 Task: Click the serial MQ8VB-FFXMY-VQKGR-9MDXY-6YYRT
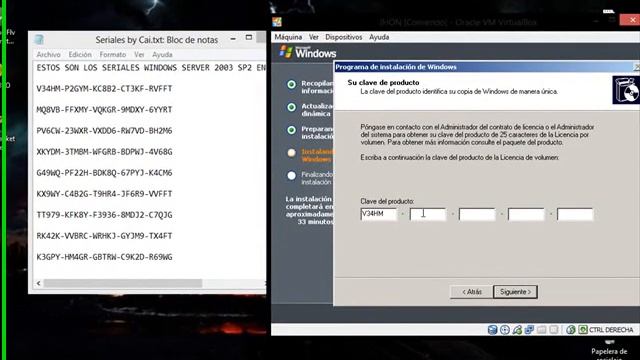click(x=104, y=110)
